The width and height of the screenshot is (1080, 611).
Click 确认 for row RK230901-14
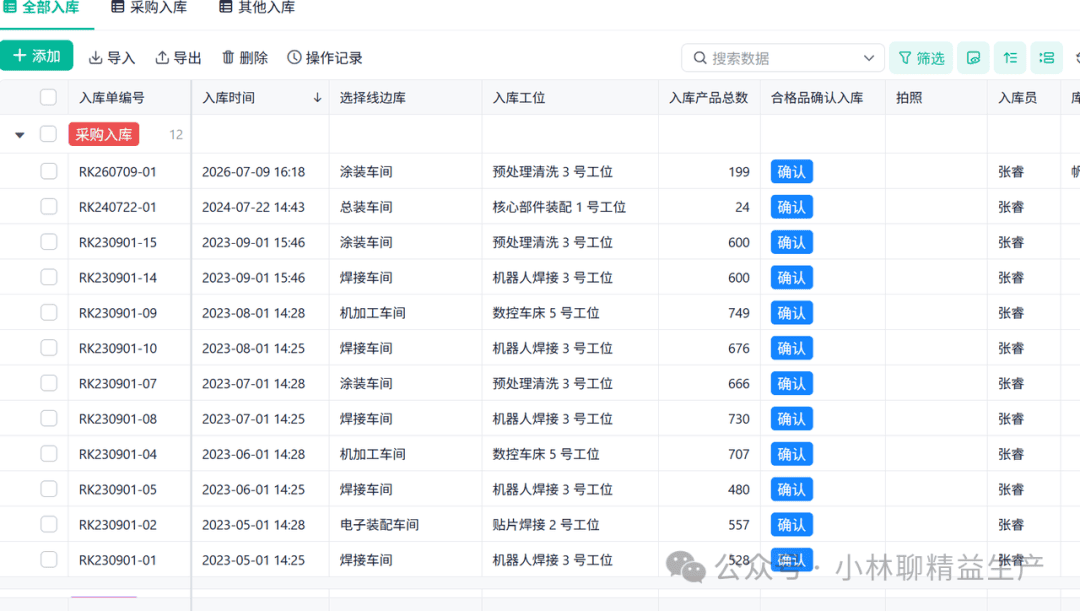tap(791, 278)
